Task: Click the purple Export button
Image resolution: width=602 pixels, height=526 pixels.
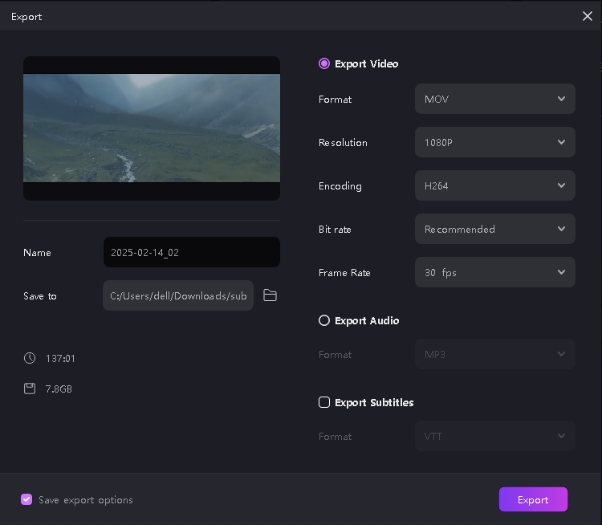Action: click(533, 500)
